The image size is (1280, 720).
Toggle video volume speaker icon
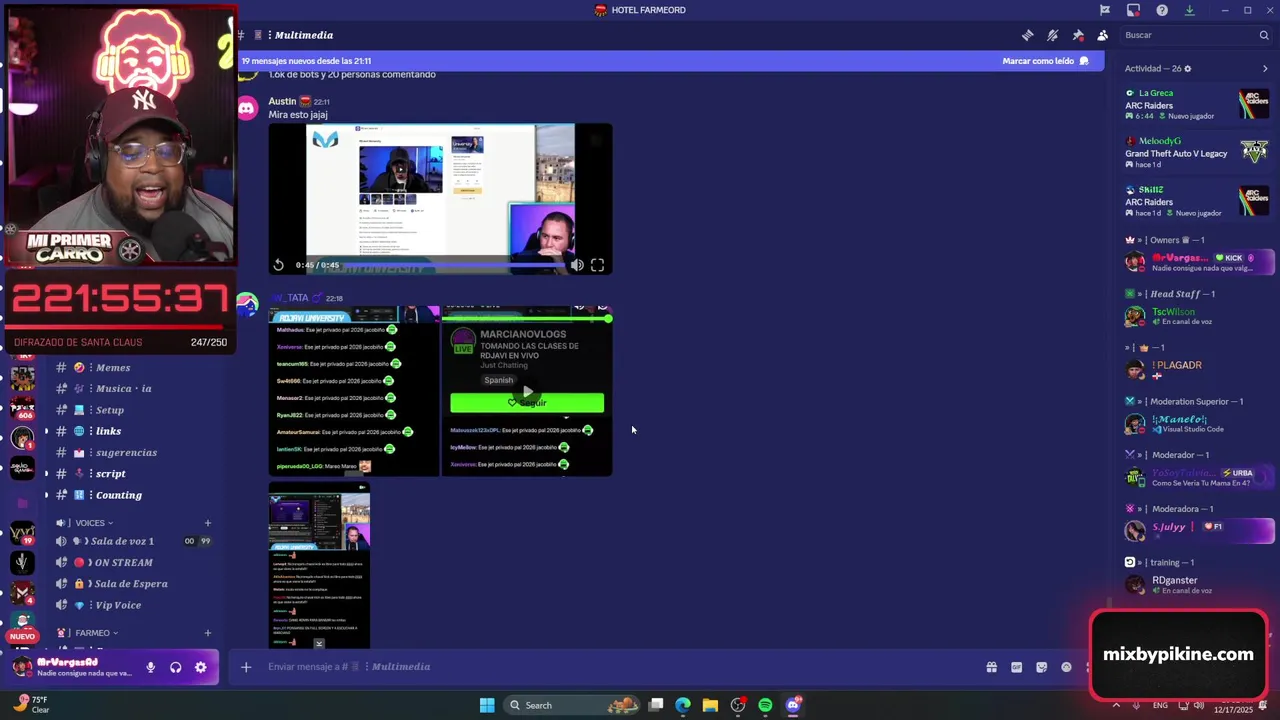(577, 265)
